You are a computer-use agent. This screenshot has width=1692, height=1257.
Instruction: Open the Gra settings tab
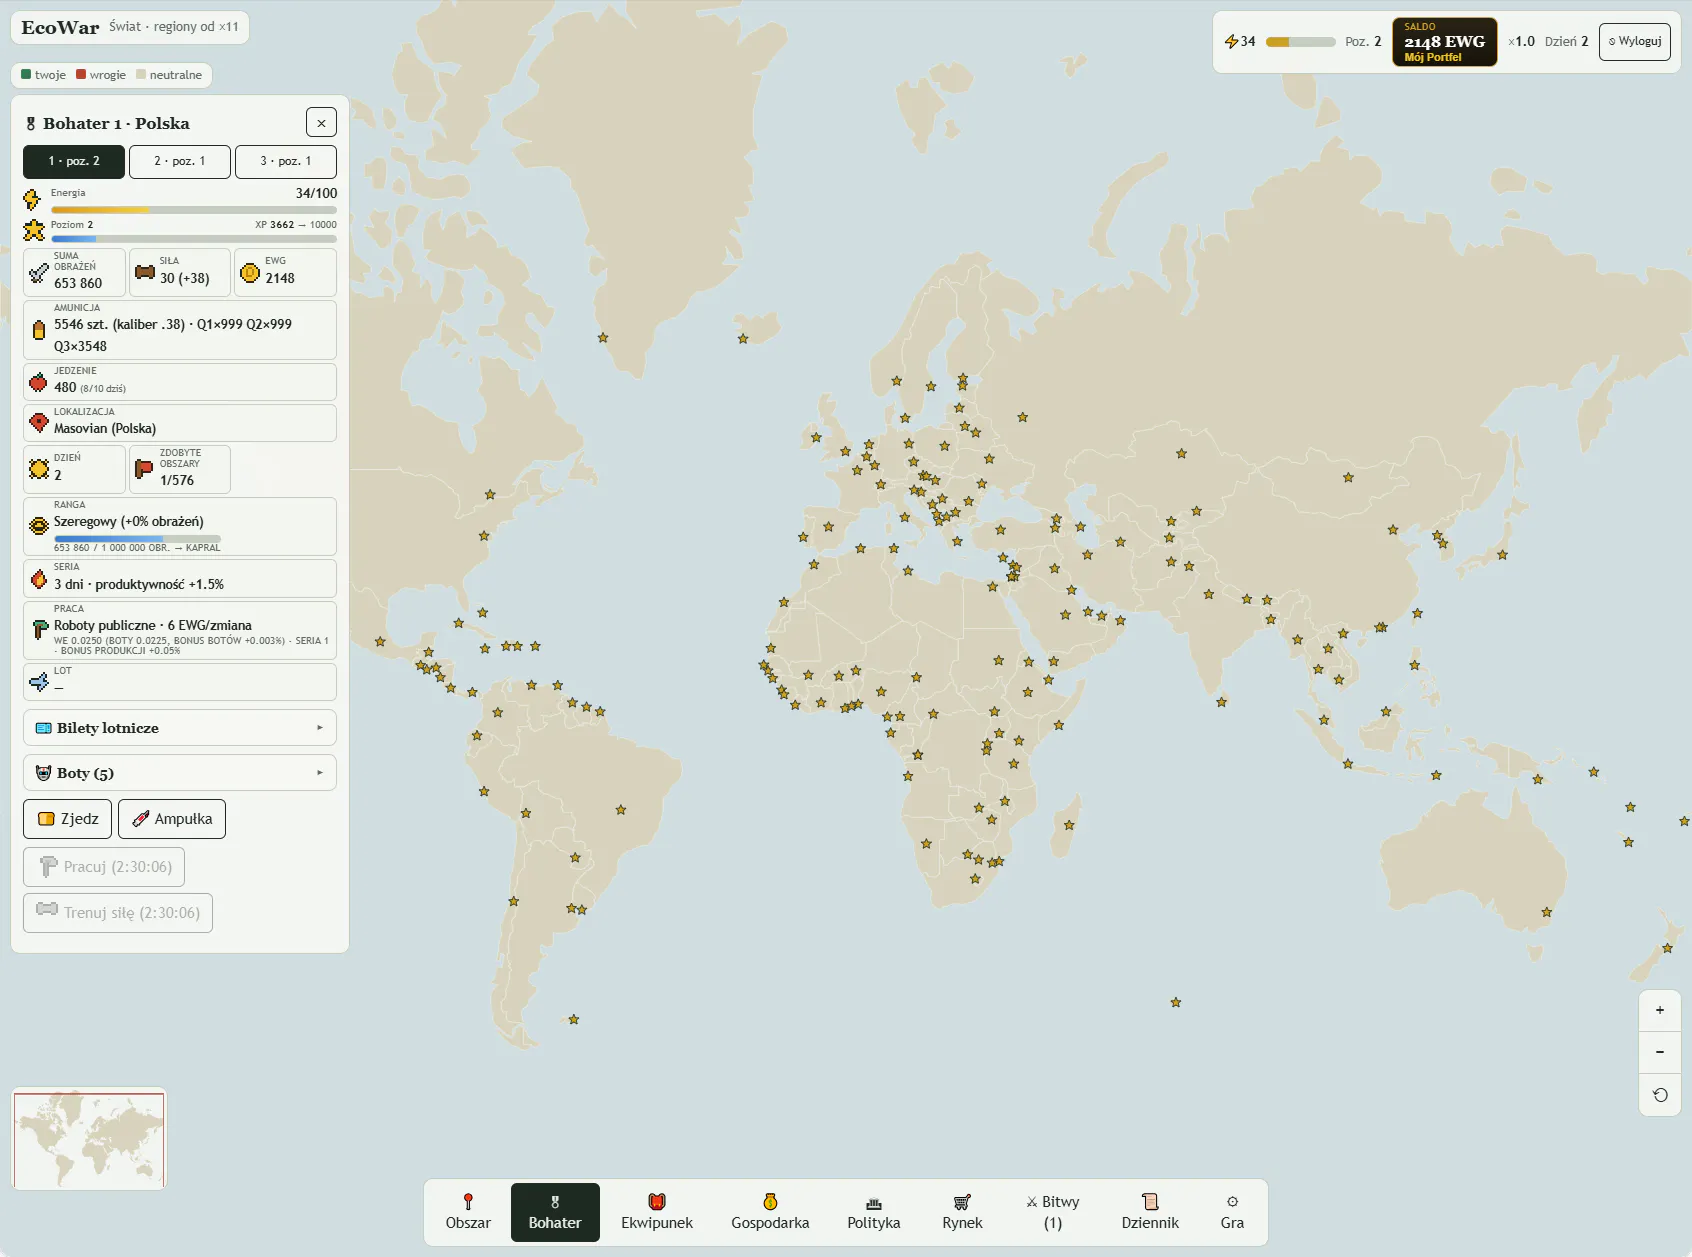(1232, 1212)
